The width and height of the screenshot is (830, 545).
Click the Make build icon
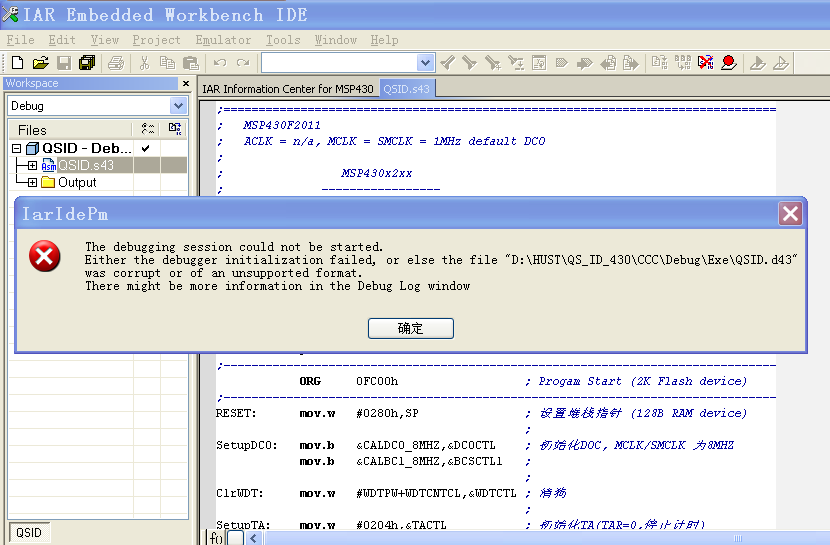(x=683, y=63)
